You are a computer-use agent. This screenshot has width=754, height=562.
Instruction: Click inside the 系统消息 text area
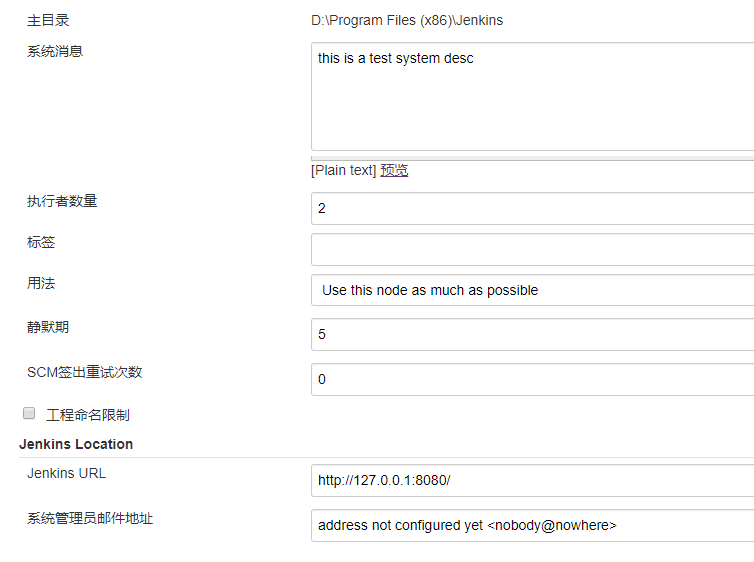click(x=532, y=97)
